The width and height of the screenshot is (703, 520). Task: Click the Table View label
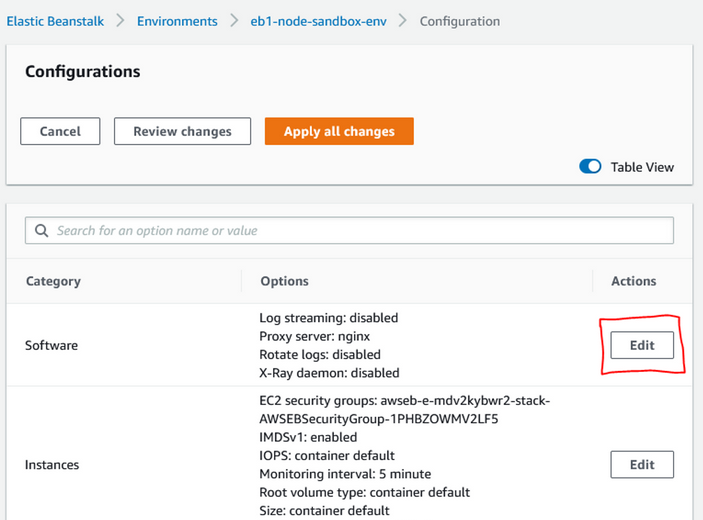tap(642, 167)
